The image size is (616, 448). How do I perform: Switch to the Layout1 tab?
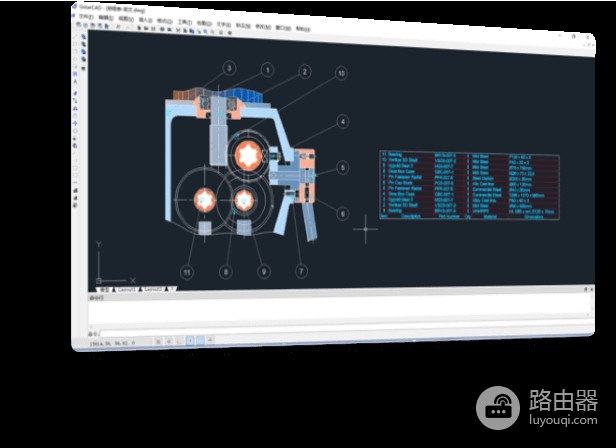[127, 290]
